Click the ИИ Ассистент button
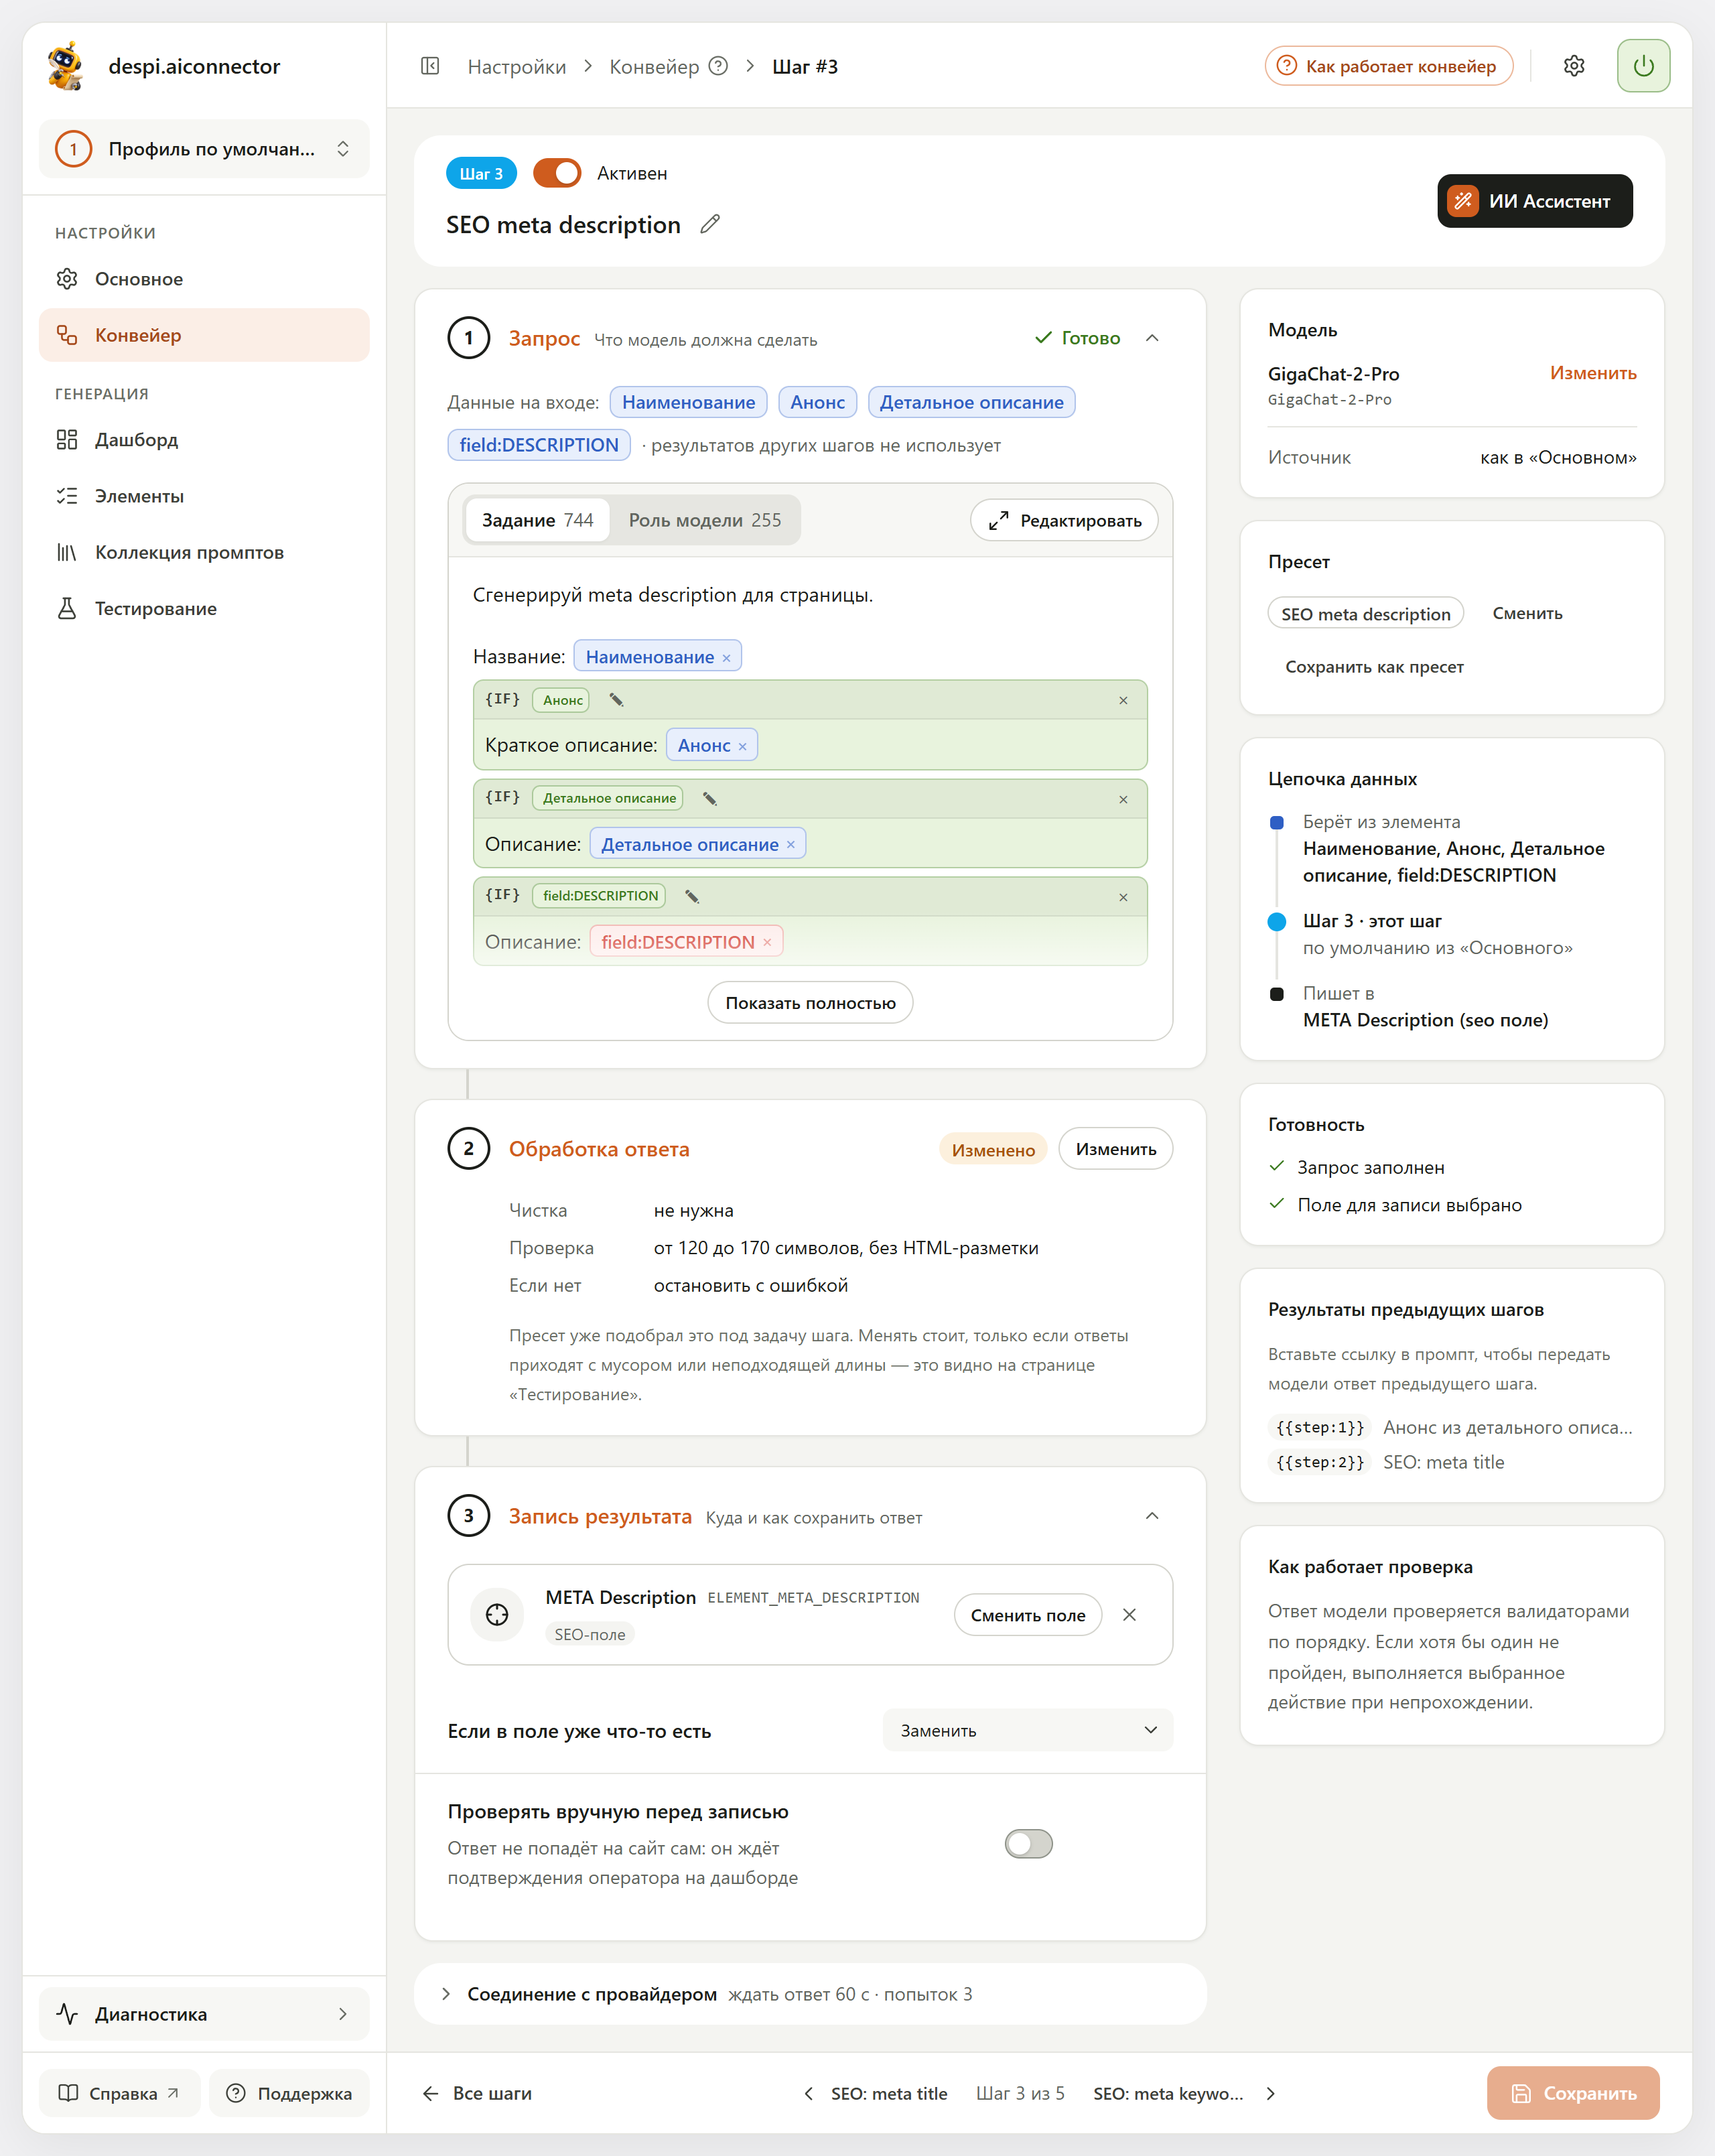Screen dimensions: 1715x2156 point(1535,201)
